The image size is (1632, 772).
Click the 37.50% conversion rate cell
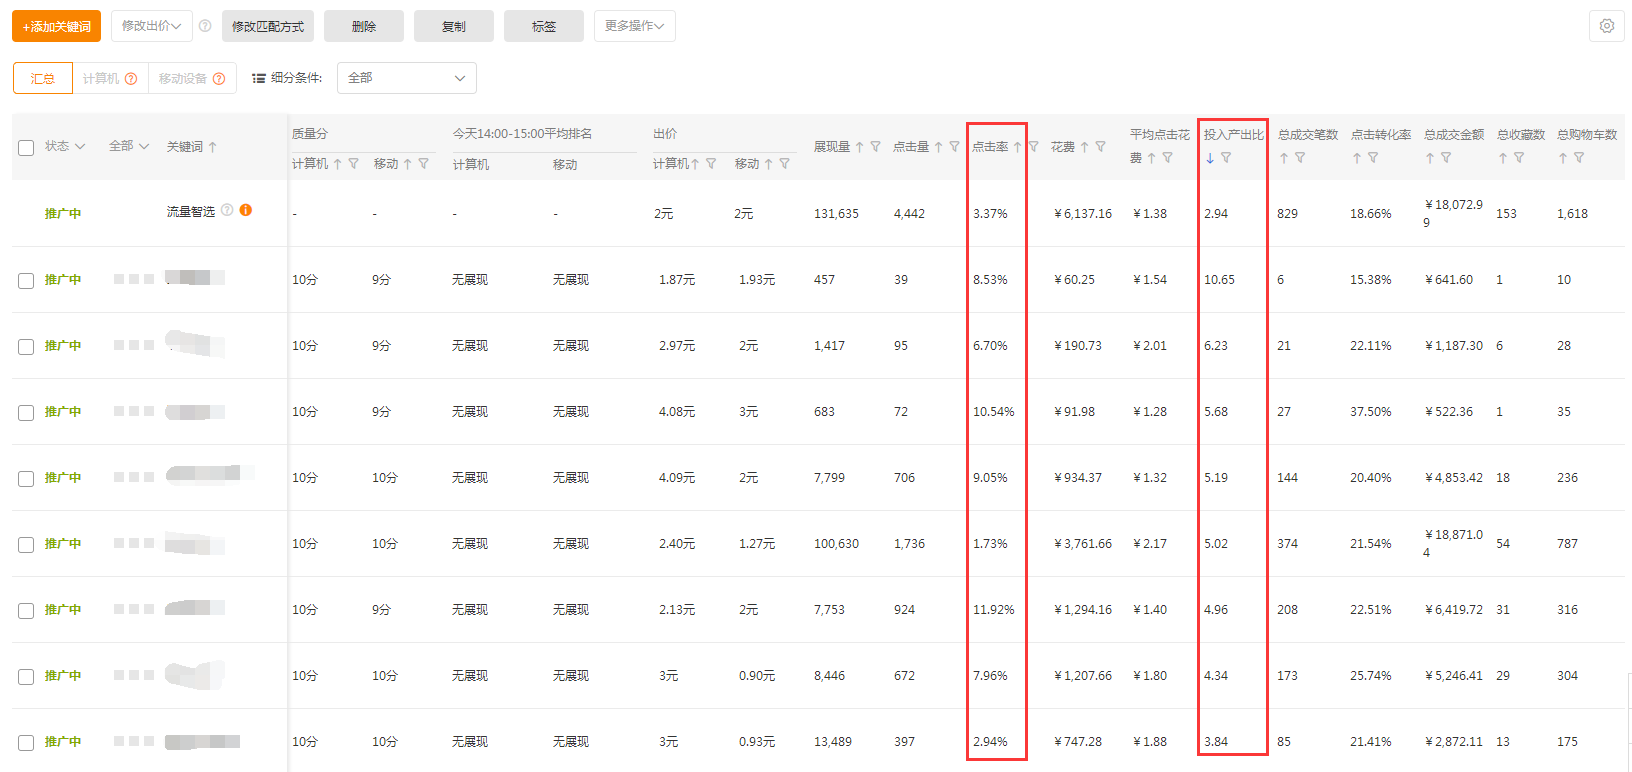(x=1371, y=412)
